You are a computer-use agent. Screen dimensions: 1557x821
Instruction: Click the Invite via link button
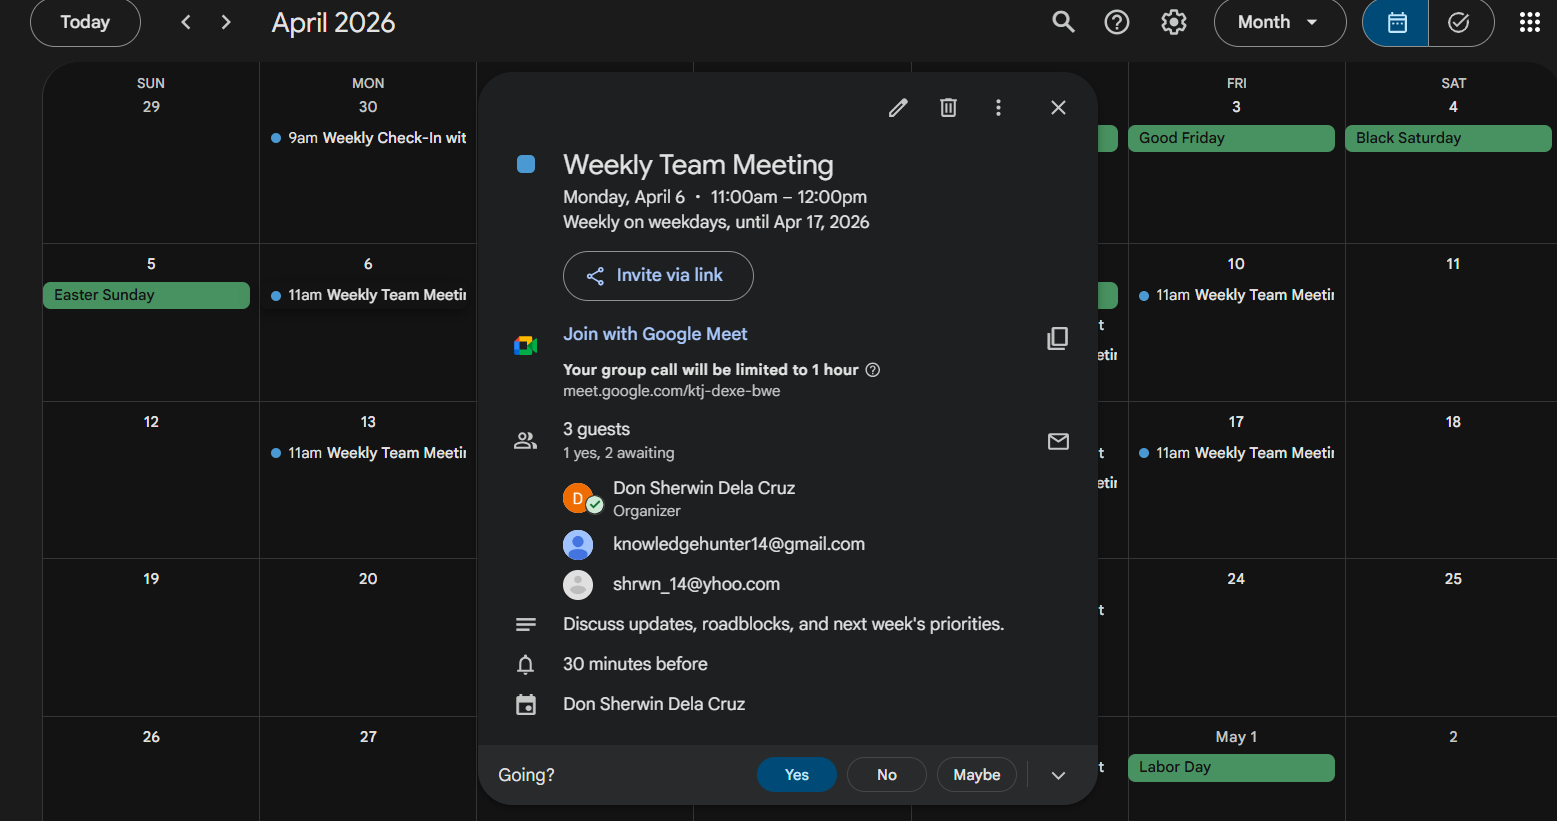[658, 276]
